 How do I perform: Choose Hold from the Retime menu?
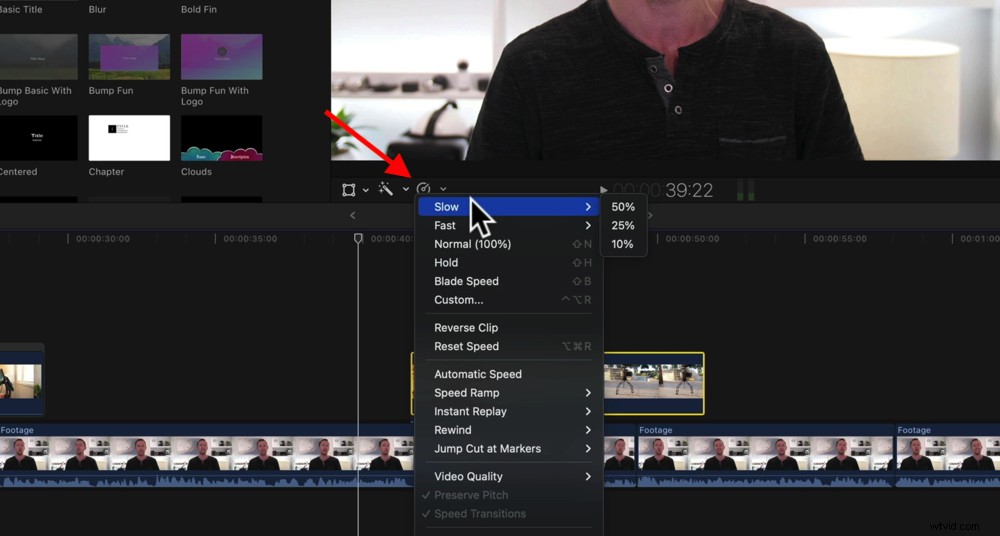508,262
